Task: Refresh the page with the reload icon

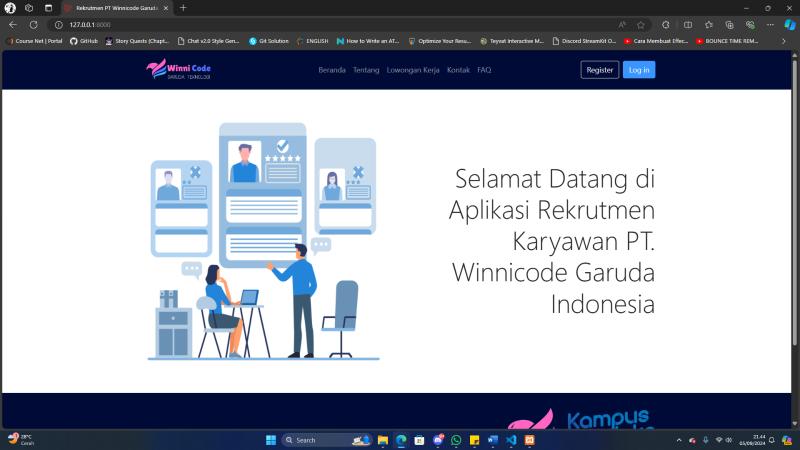Action: [33, 24]
